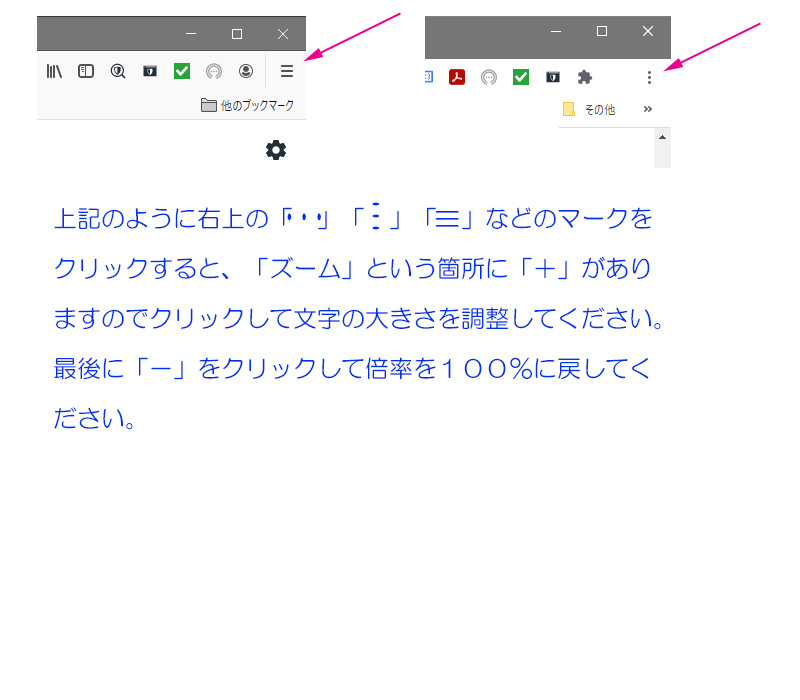Open Chrome's three-dot vertical menu
This screenshot has height=700, width=800.
click(x=649, y=77)
